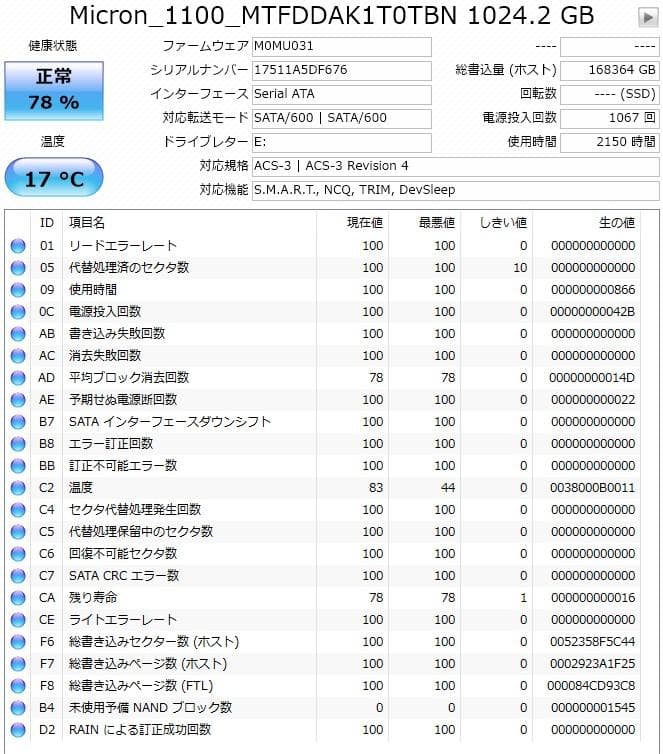Click the status orb for F7 総書き込みページ数 (ホスト)

click(x=18, y=664)
